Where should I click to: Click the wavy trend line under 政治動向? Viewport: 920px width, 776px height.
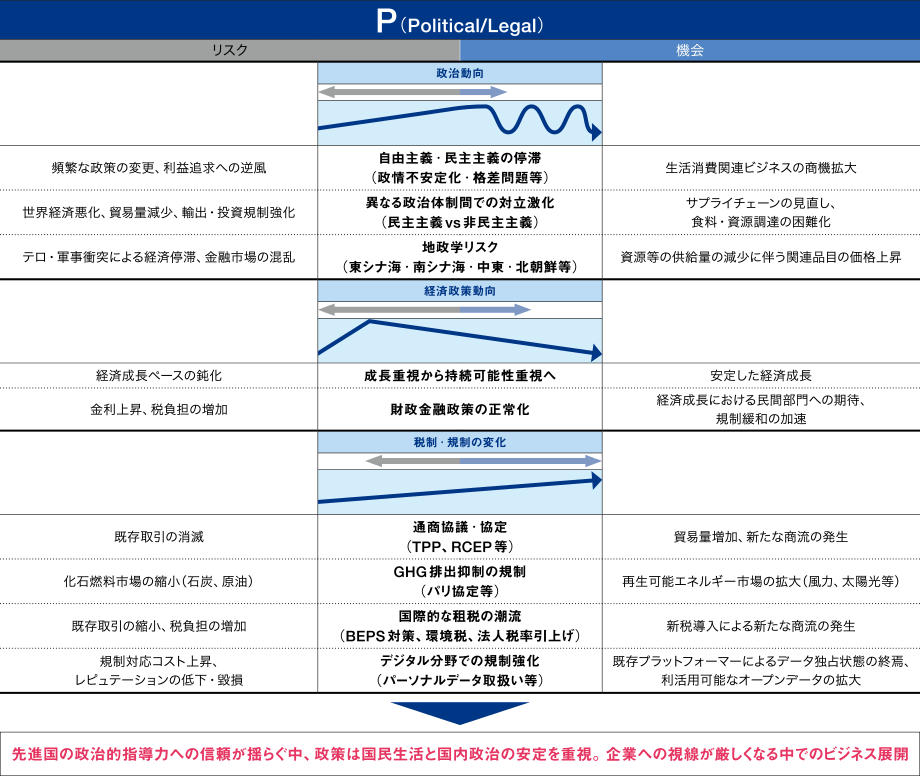click(x=460, y=122)
